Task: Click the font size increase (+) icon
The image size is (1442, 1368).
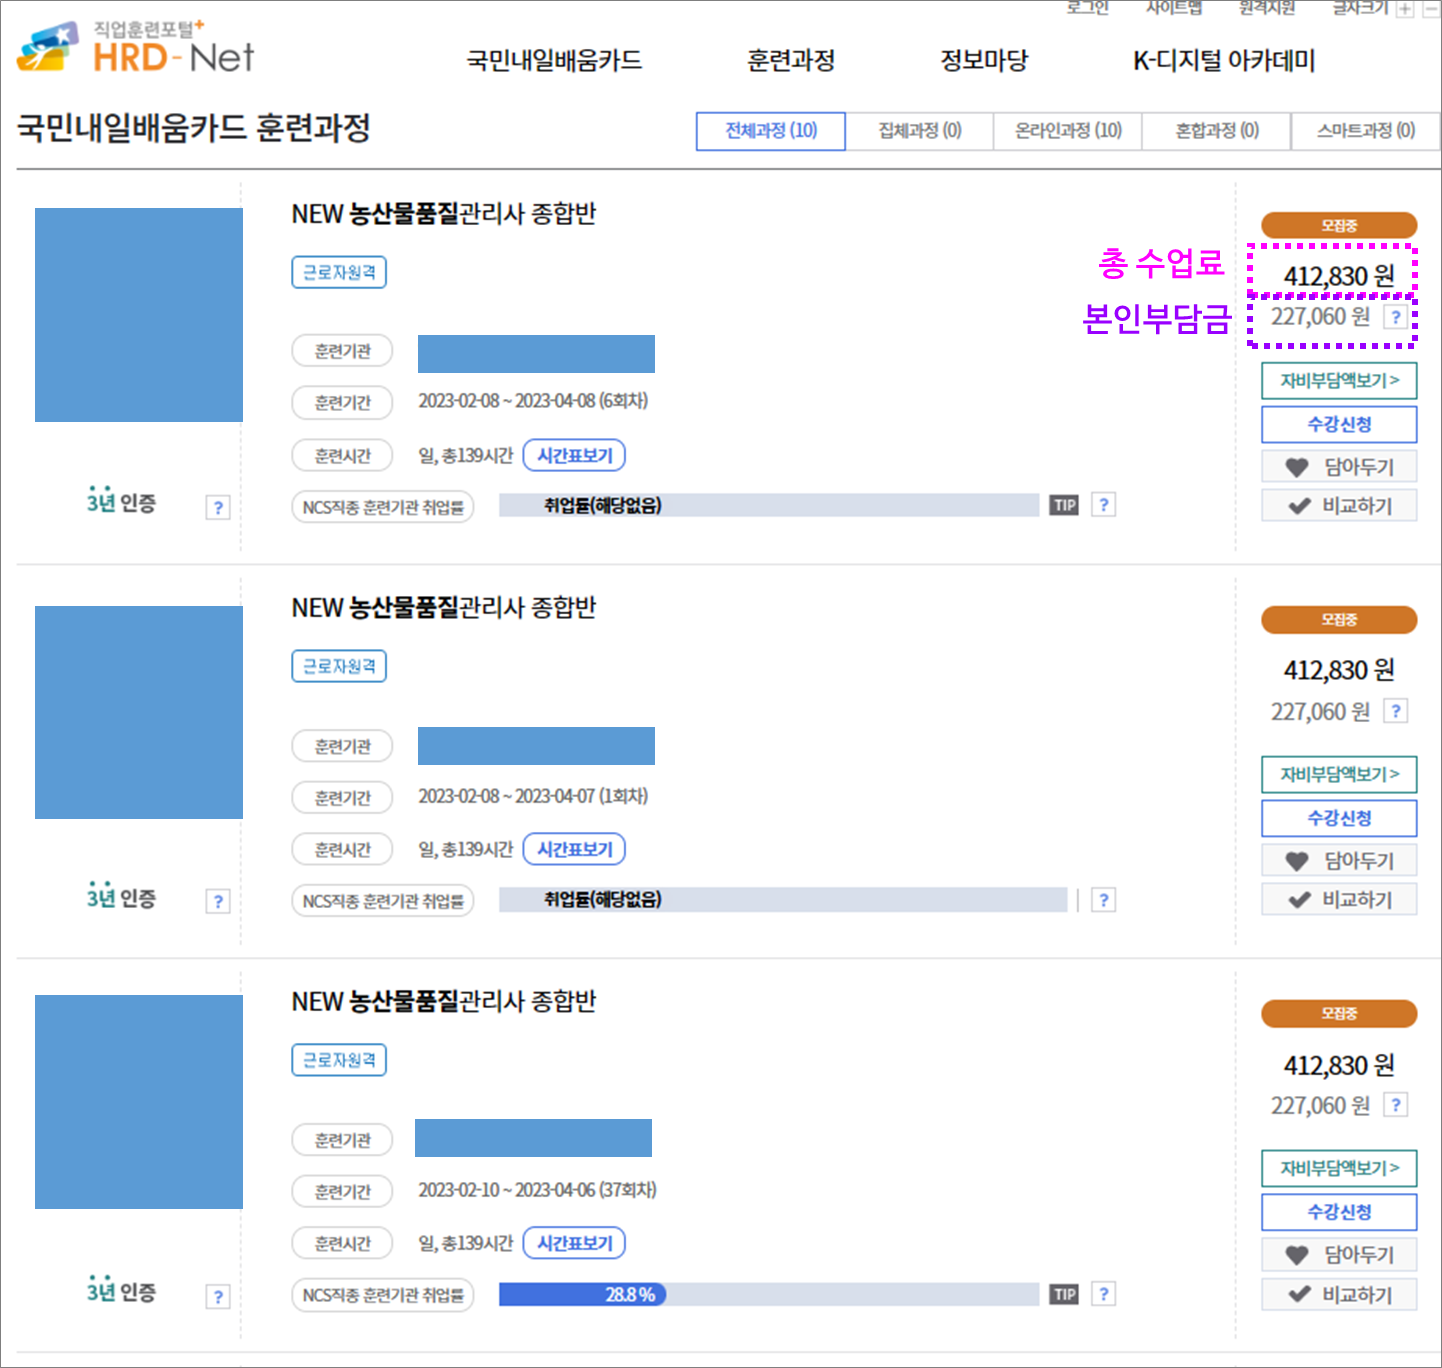Action: pos(1407,8)
